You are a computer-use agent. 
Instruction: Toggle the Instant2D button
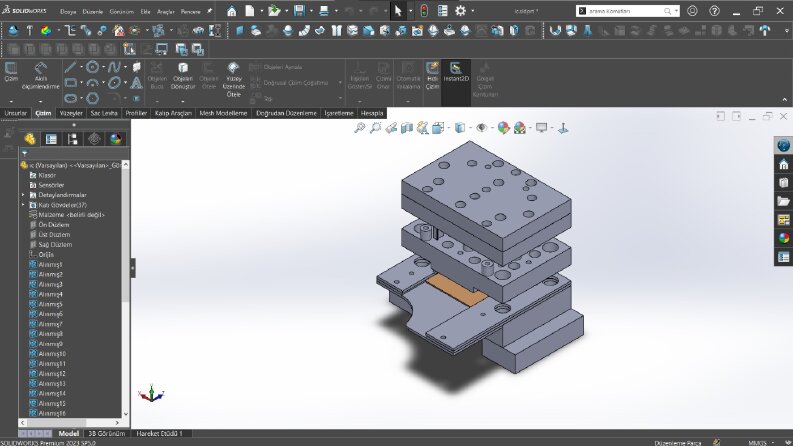(x=456, y=72)
